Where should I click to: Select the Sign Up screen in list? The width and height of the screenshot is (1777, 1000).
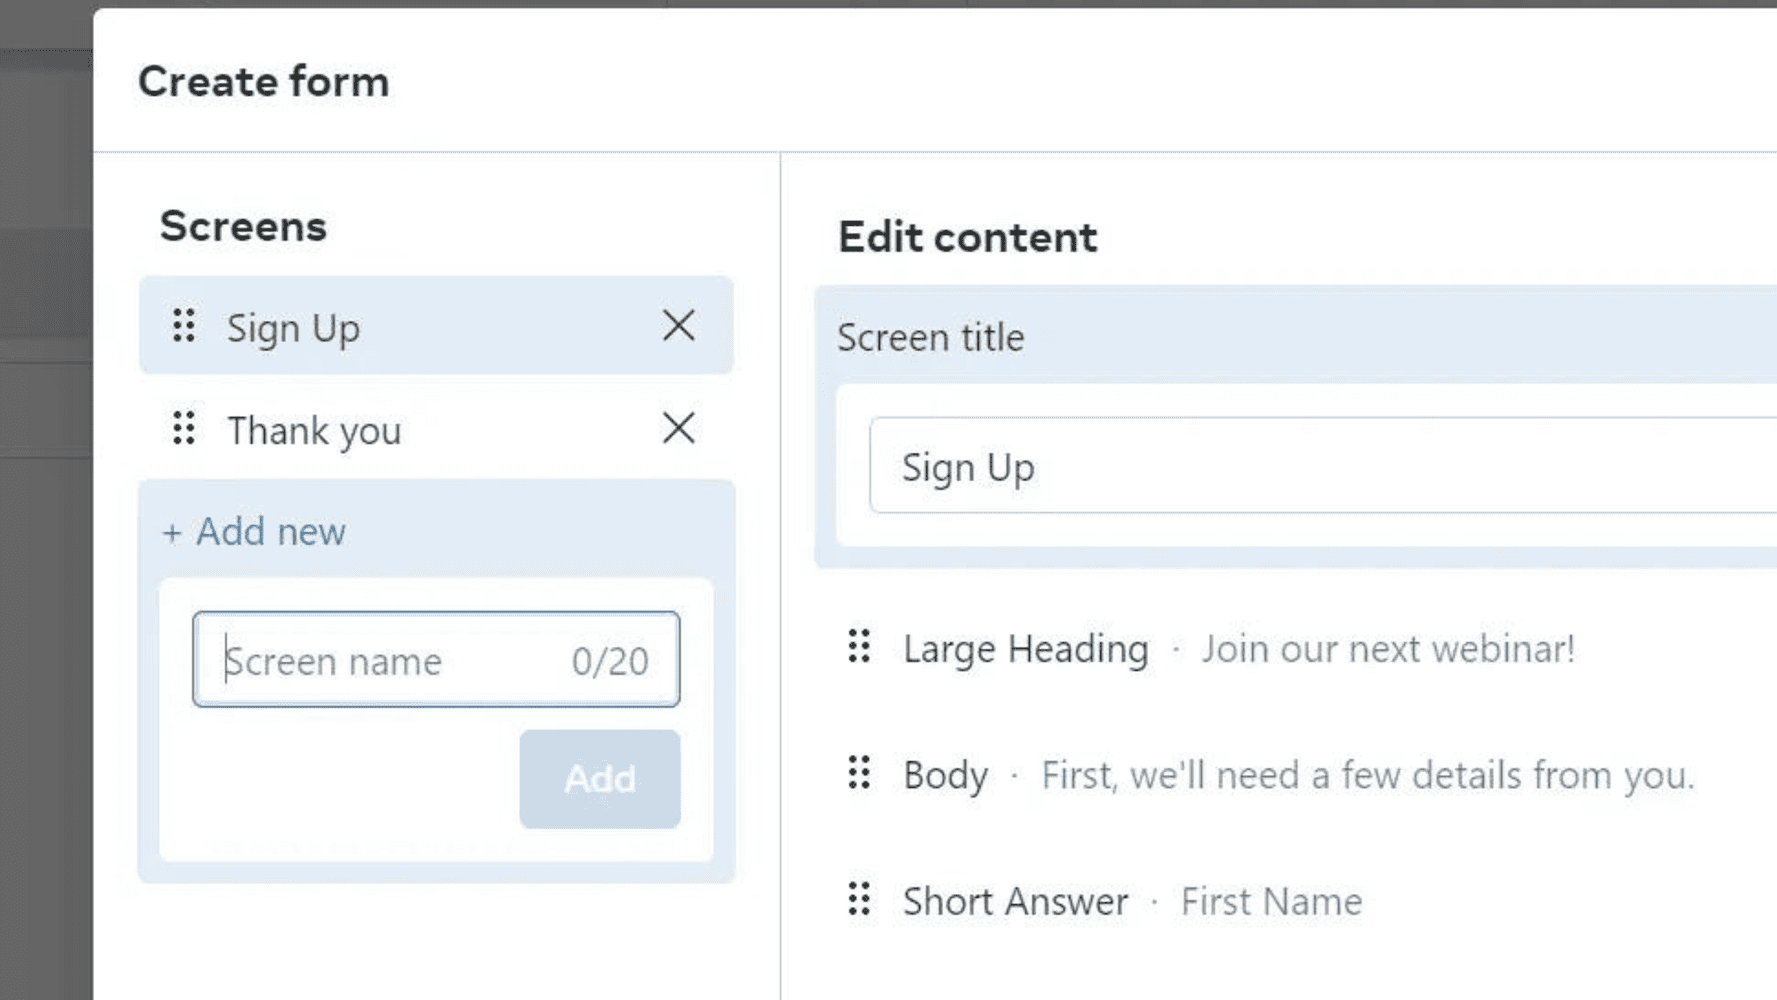click(293, 328)
